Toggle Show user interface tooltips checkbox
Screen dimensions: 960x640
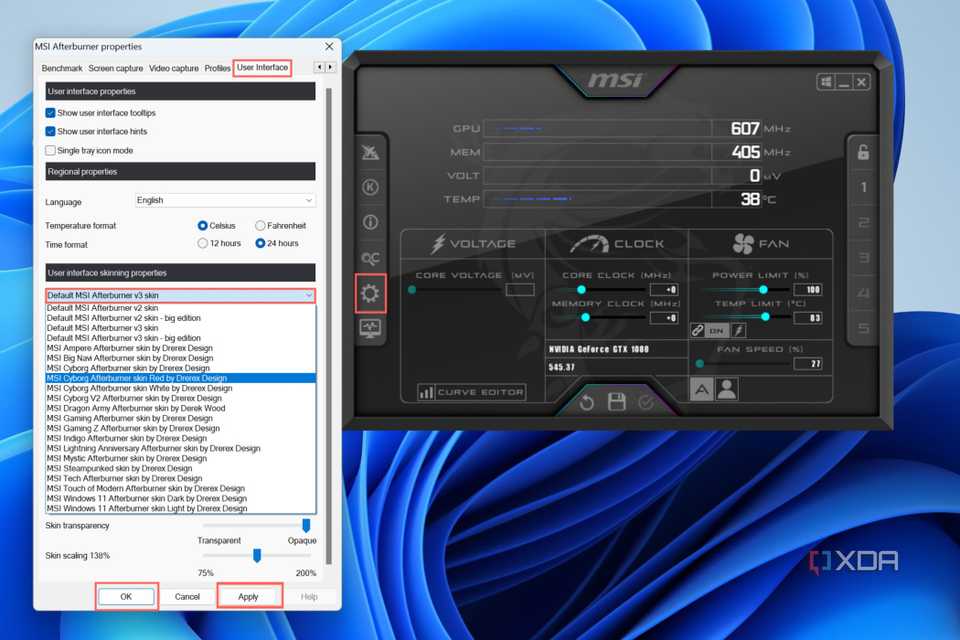point(50,113)
